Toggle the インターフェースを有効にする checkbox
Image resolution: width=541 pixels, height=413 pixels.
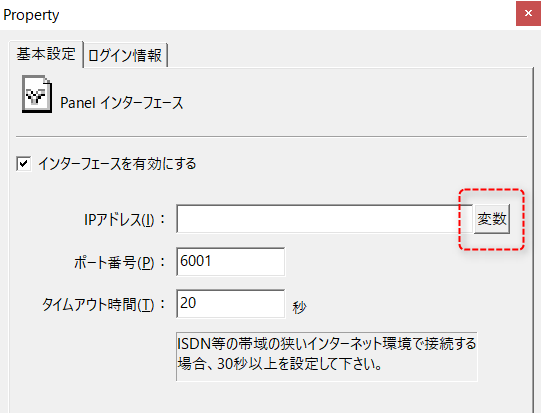[x=23, y=164]
